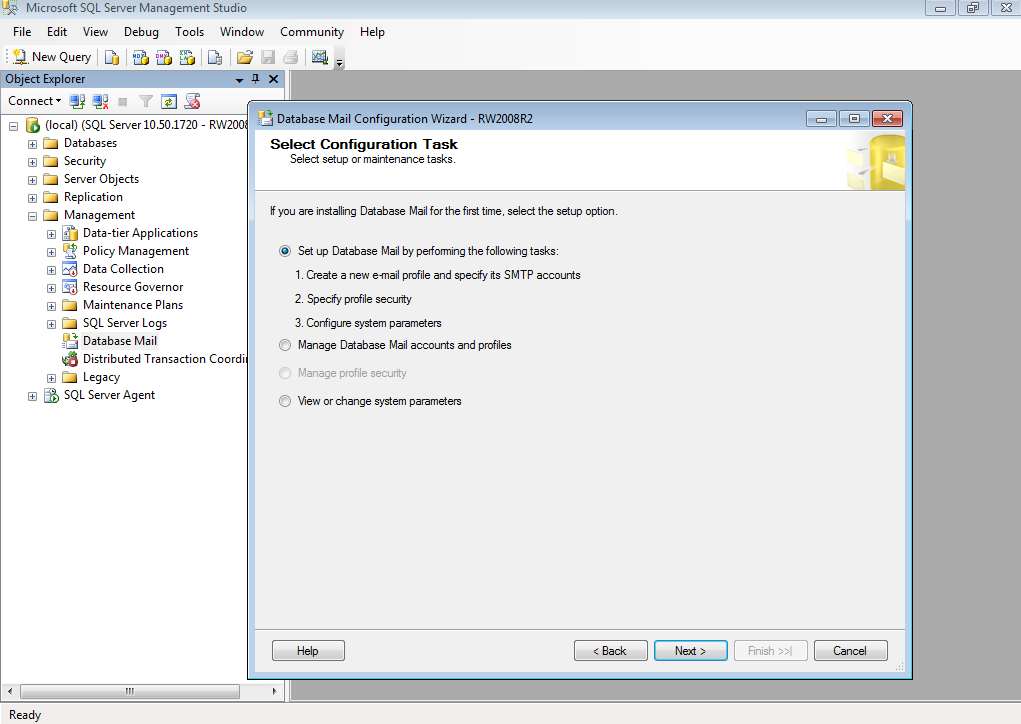The width and height of the screenshot is (1021, 724).
Task: Select the Database Mail tree icon
Action: pos(70,341)
